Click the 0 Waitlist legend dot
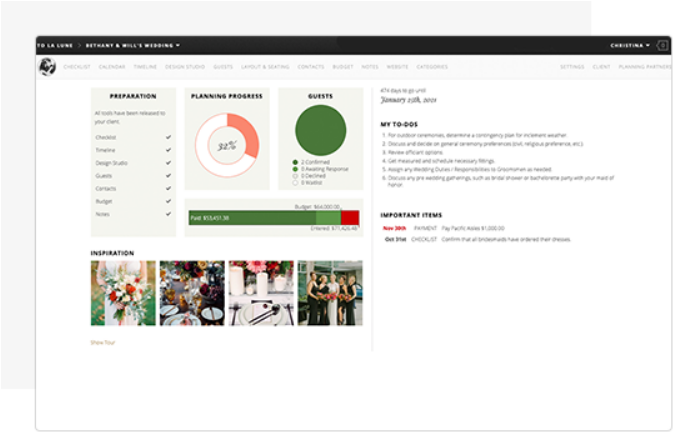 pos(295,183)
